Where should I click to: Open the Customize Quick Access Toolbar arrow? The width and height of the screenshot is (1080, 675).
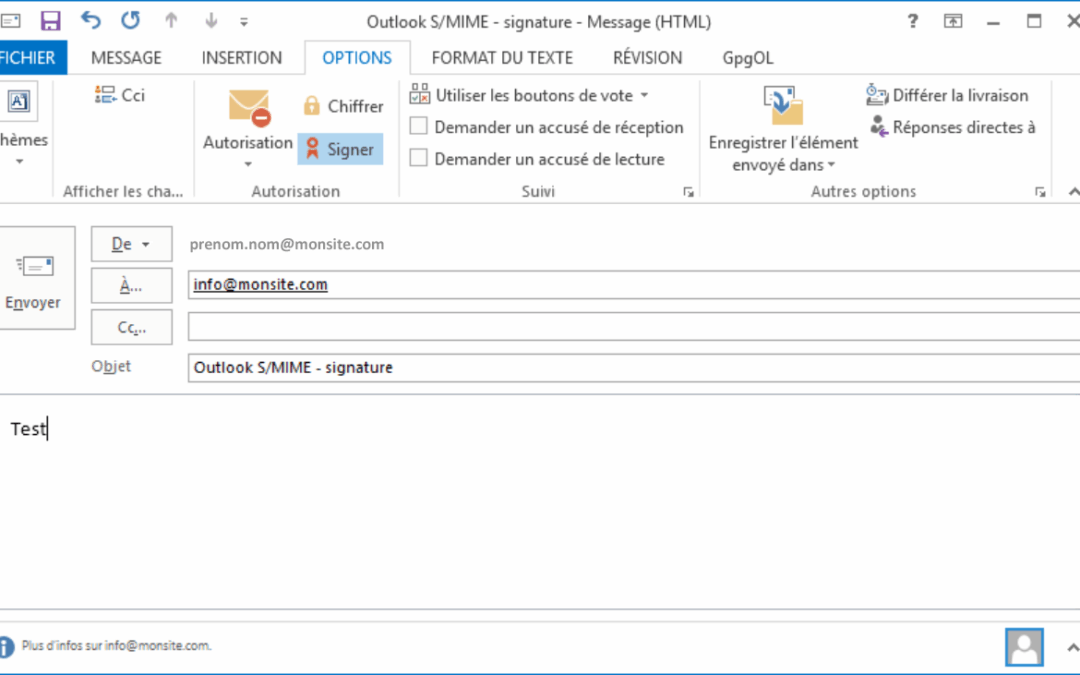click(x=244, y=22)
